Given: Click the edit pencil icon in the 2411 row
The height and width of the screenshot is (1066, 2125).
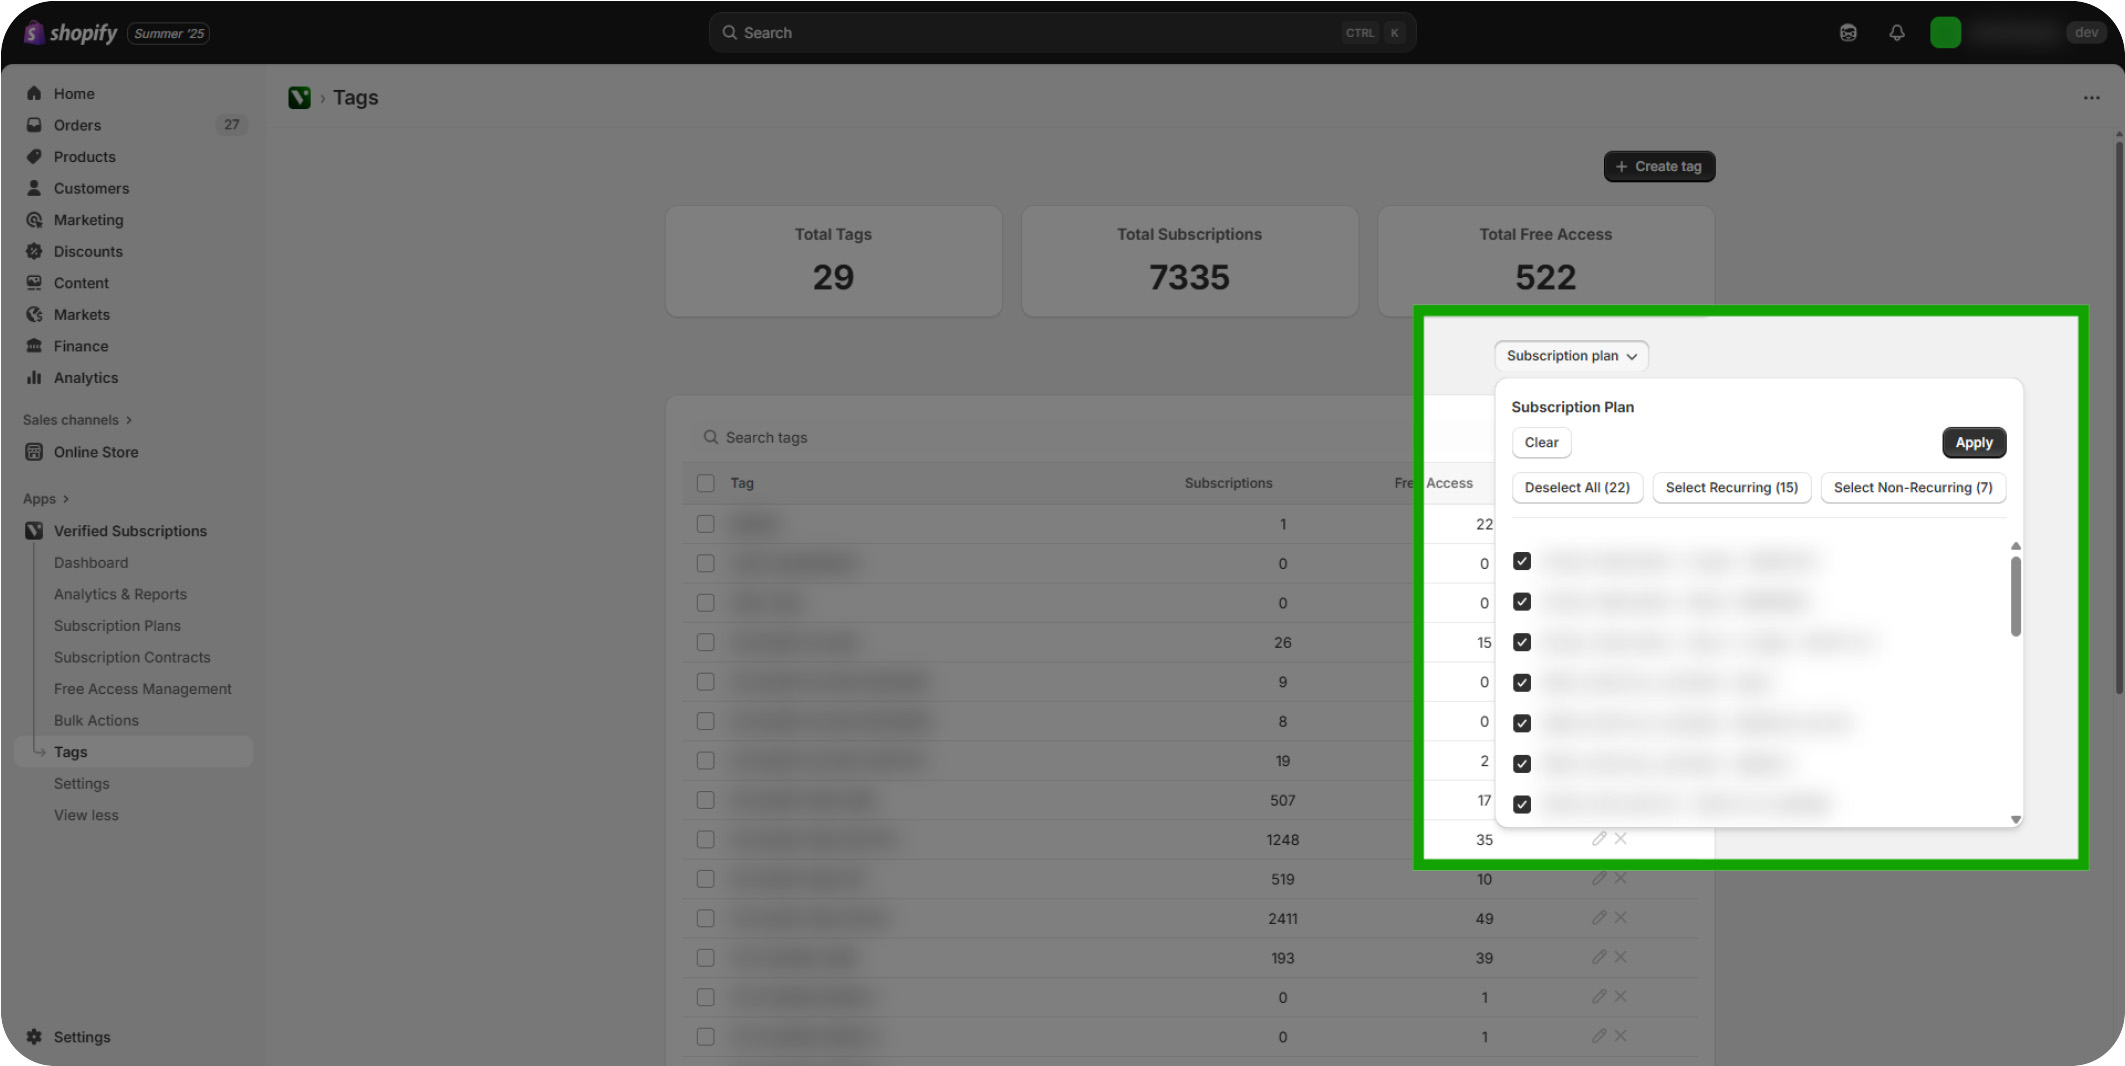Looking at the screenshot, I should tap(1599, 918).
